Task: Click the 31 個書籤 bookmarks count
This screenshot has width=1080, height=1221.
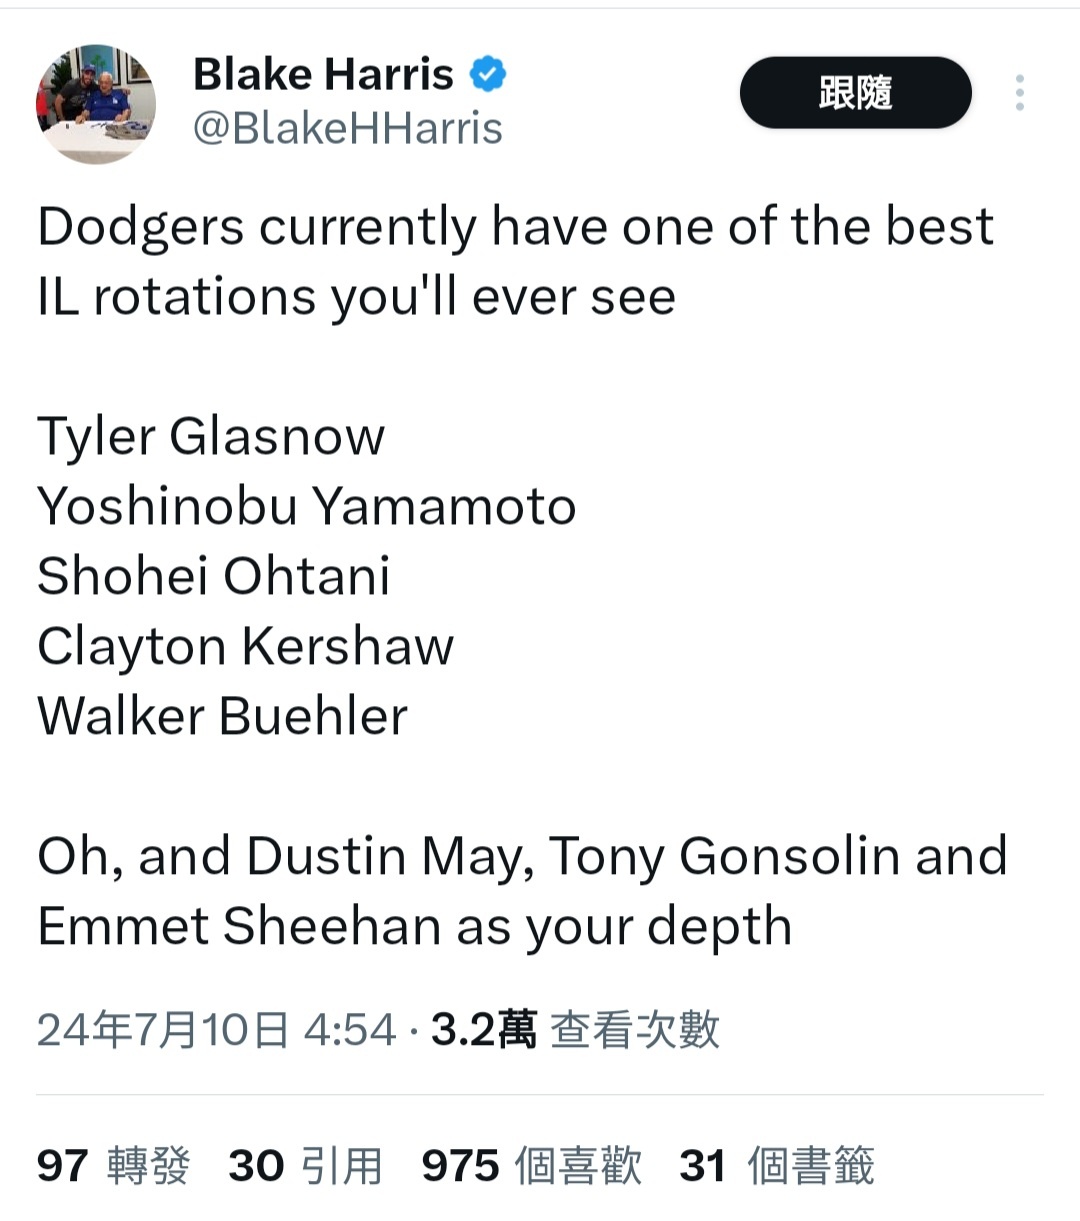Action: pos(776,1166)
